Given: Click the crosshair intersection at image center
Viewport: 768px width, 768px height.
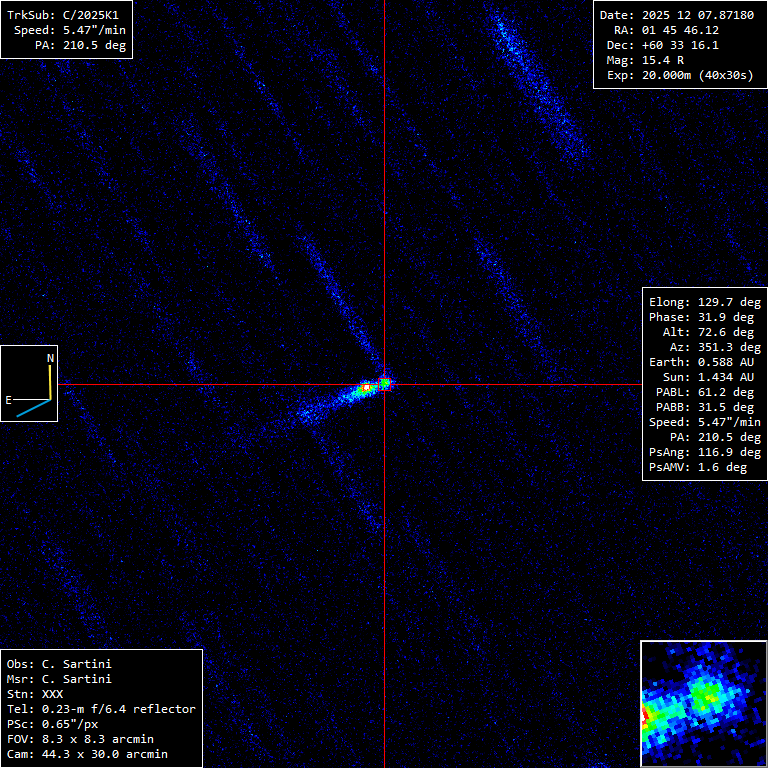Looking at the screenshot, I should (384, 384).
